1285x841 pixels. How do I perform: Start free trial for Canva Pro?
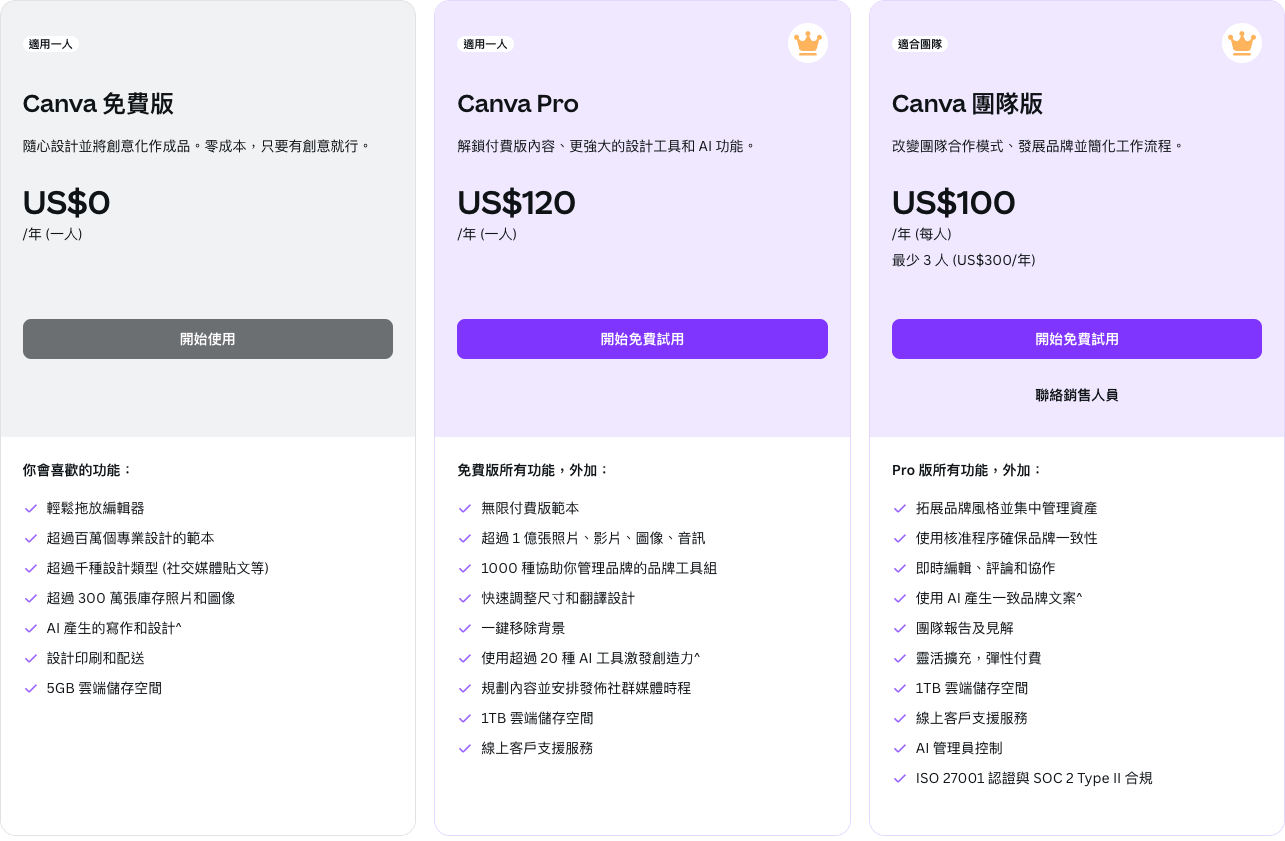coord(642,339)
